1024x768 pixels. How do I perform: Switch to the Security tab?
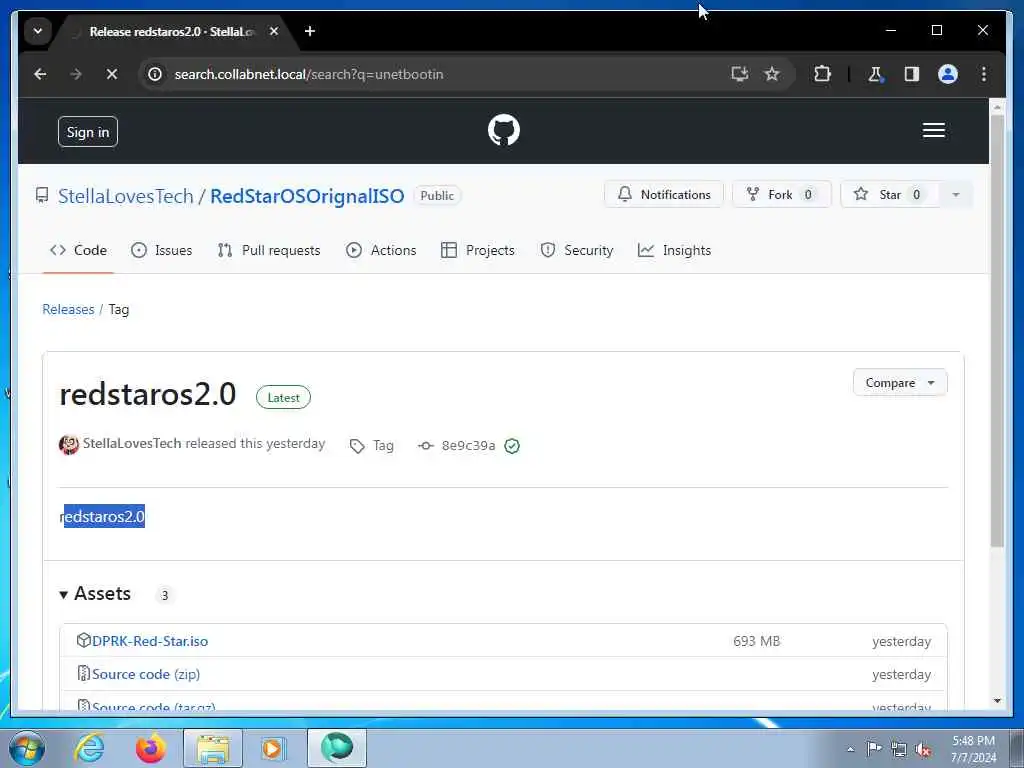[577, 250]
